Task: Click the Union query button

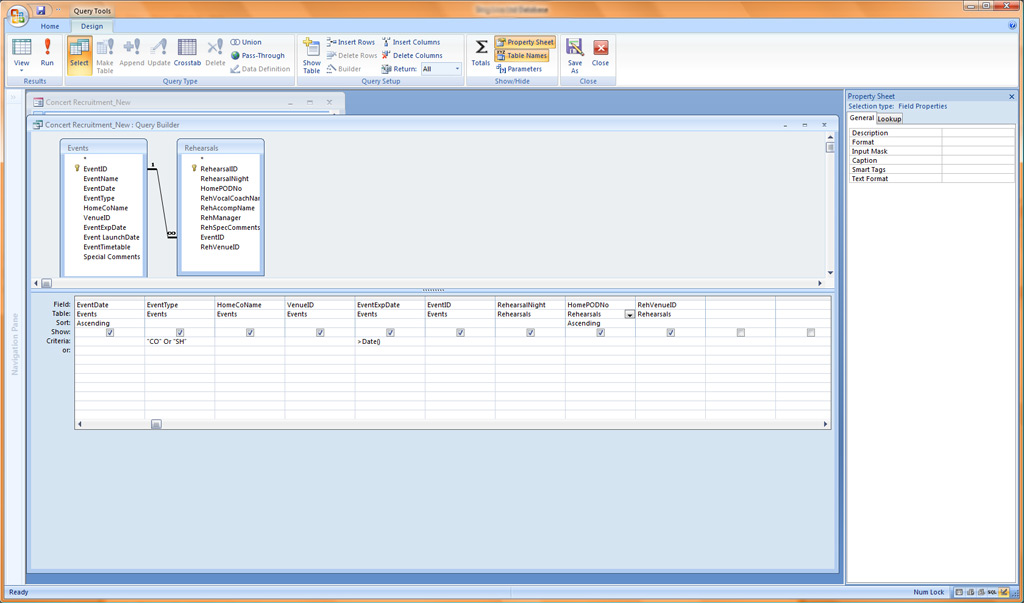Action: (246, 42)
